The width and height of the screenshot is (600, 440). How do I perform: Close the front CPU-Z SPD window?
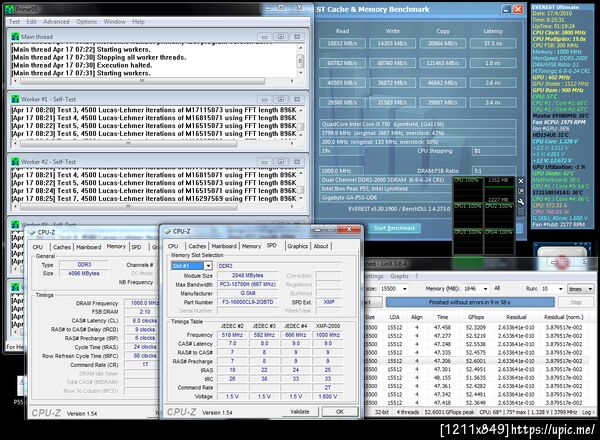click(349, 229)
